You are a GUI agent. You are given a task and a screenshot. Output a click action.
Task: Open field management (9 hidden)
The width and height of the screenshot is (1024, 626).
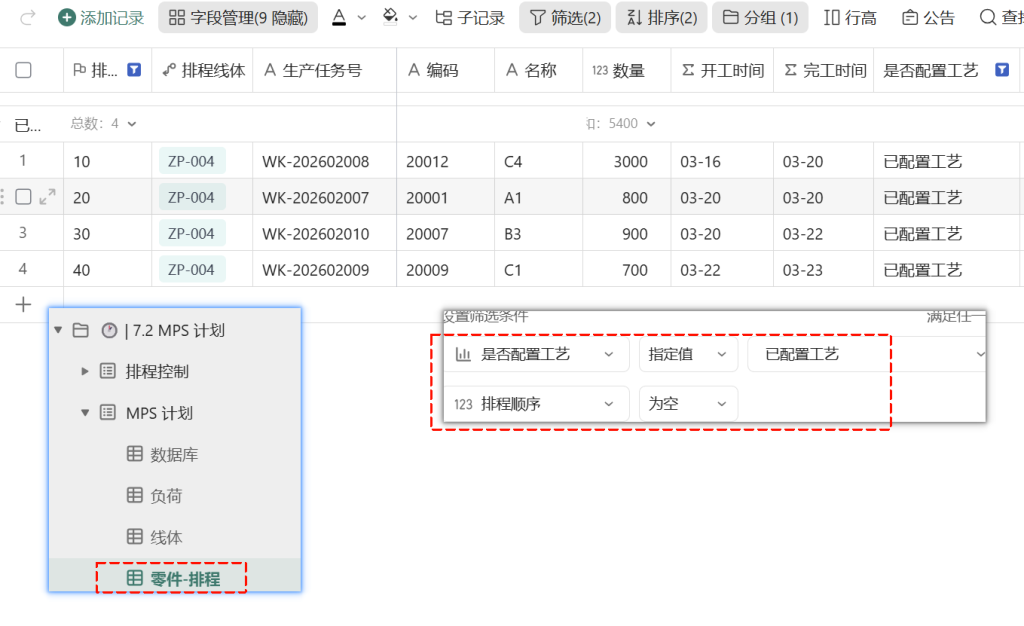point(238,18)
